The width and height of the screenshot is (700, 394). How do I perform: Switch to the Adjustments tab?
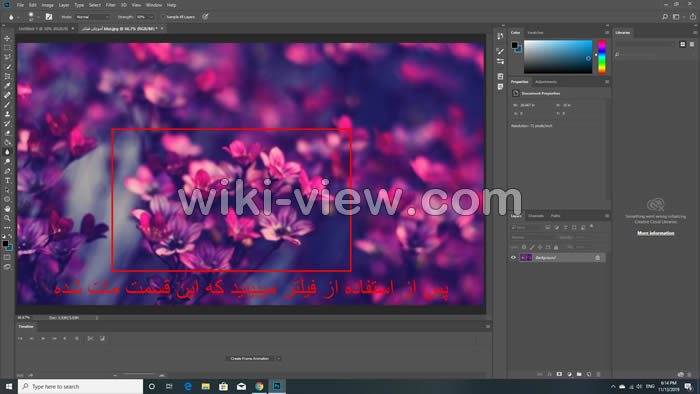[x=546, y=82]
